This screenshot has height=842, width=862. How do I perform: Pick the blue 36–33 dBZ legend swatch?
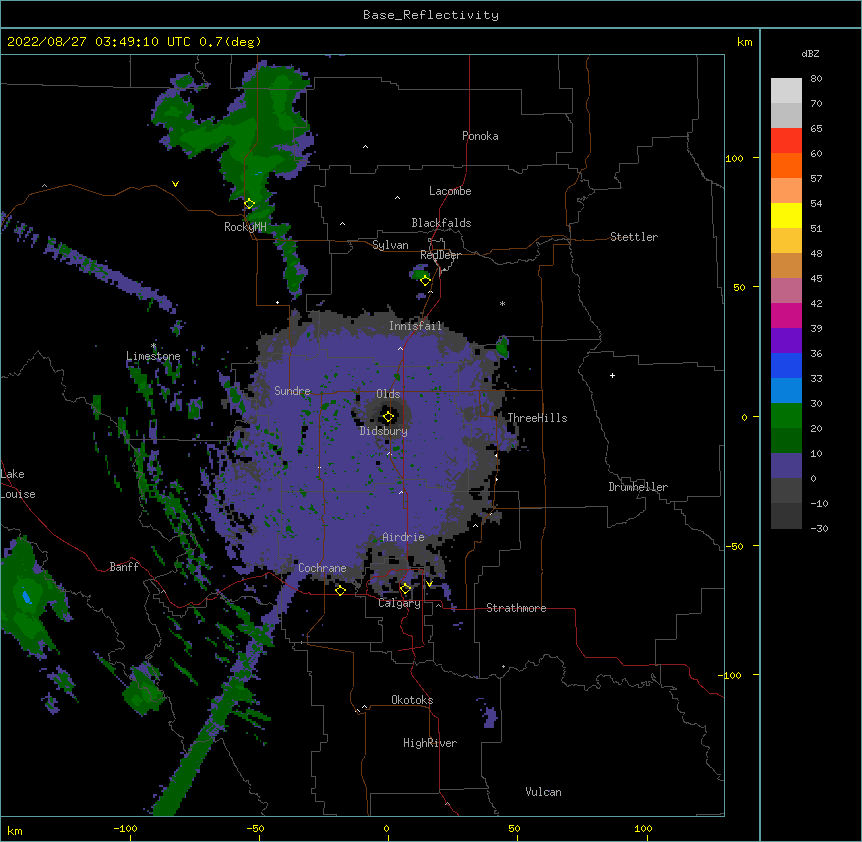click(x=786, y=365)
